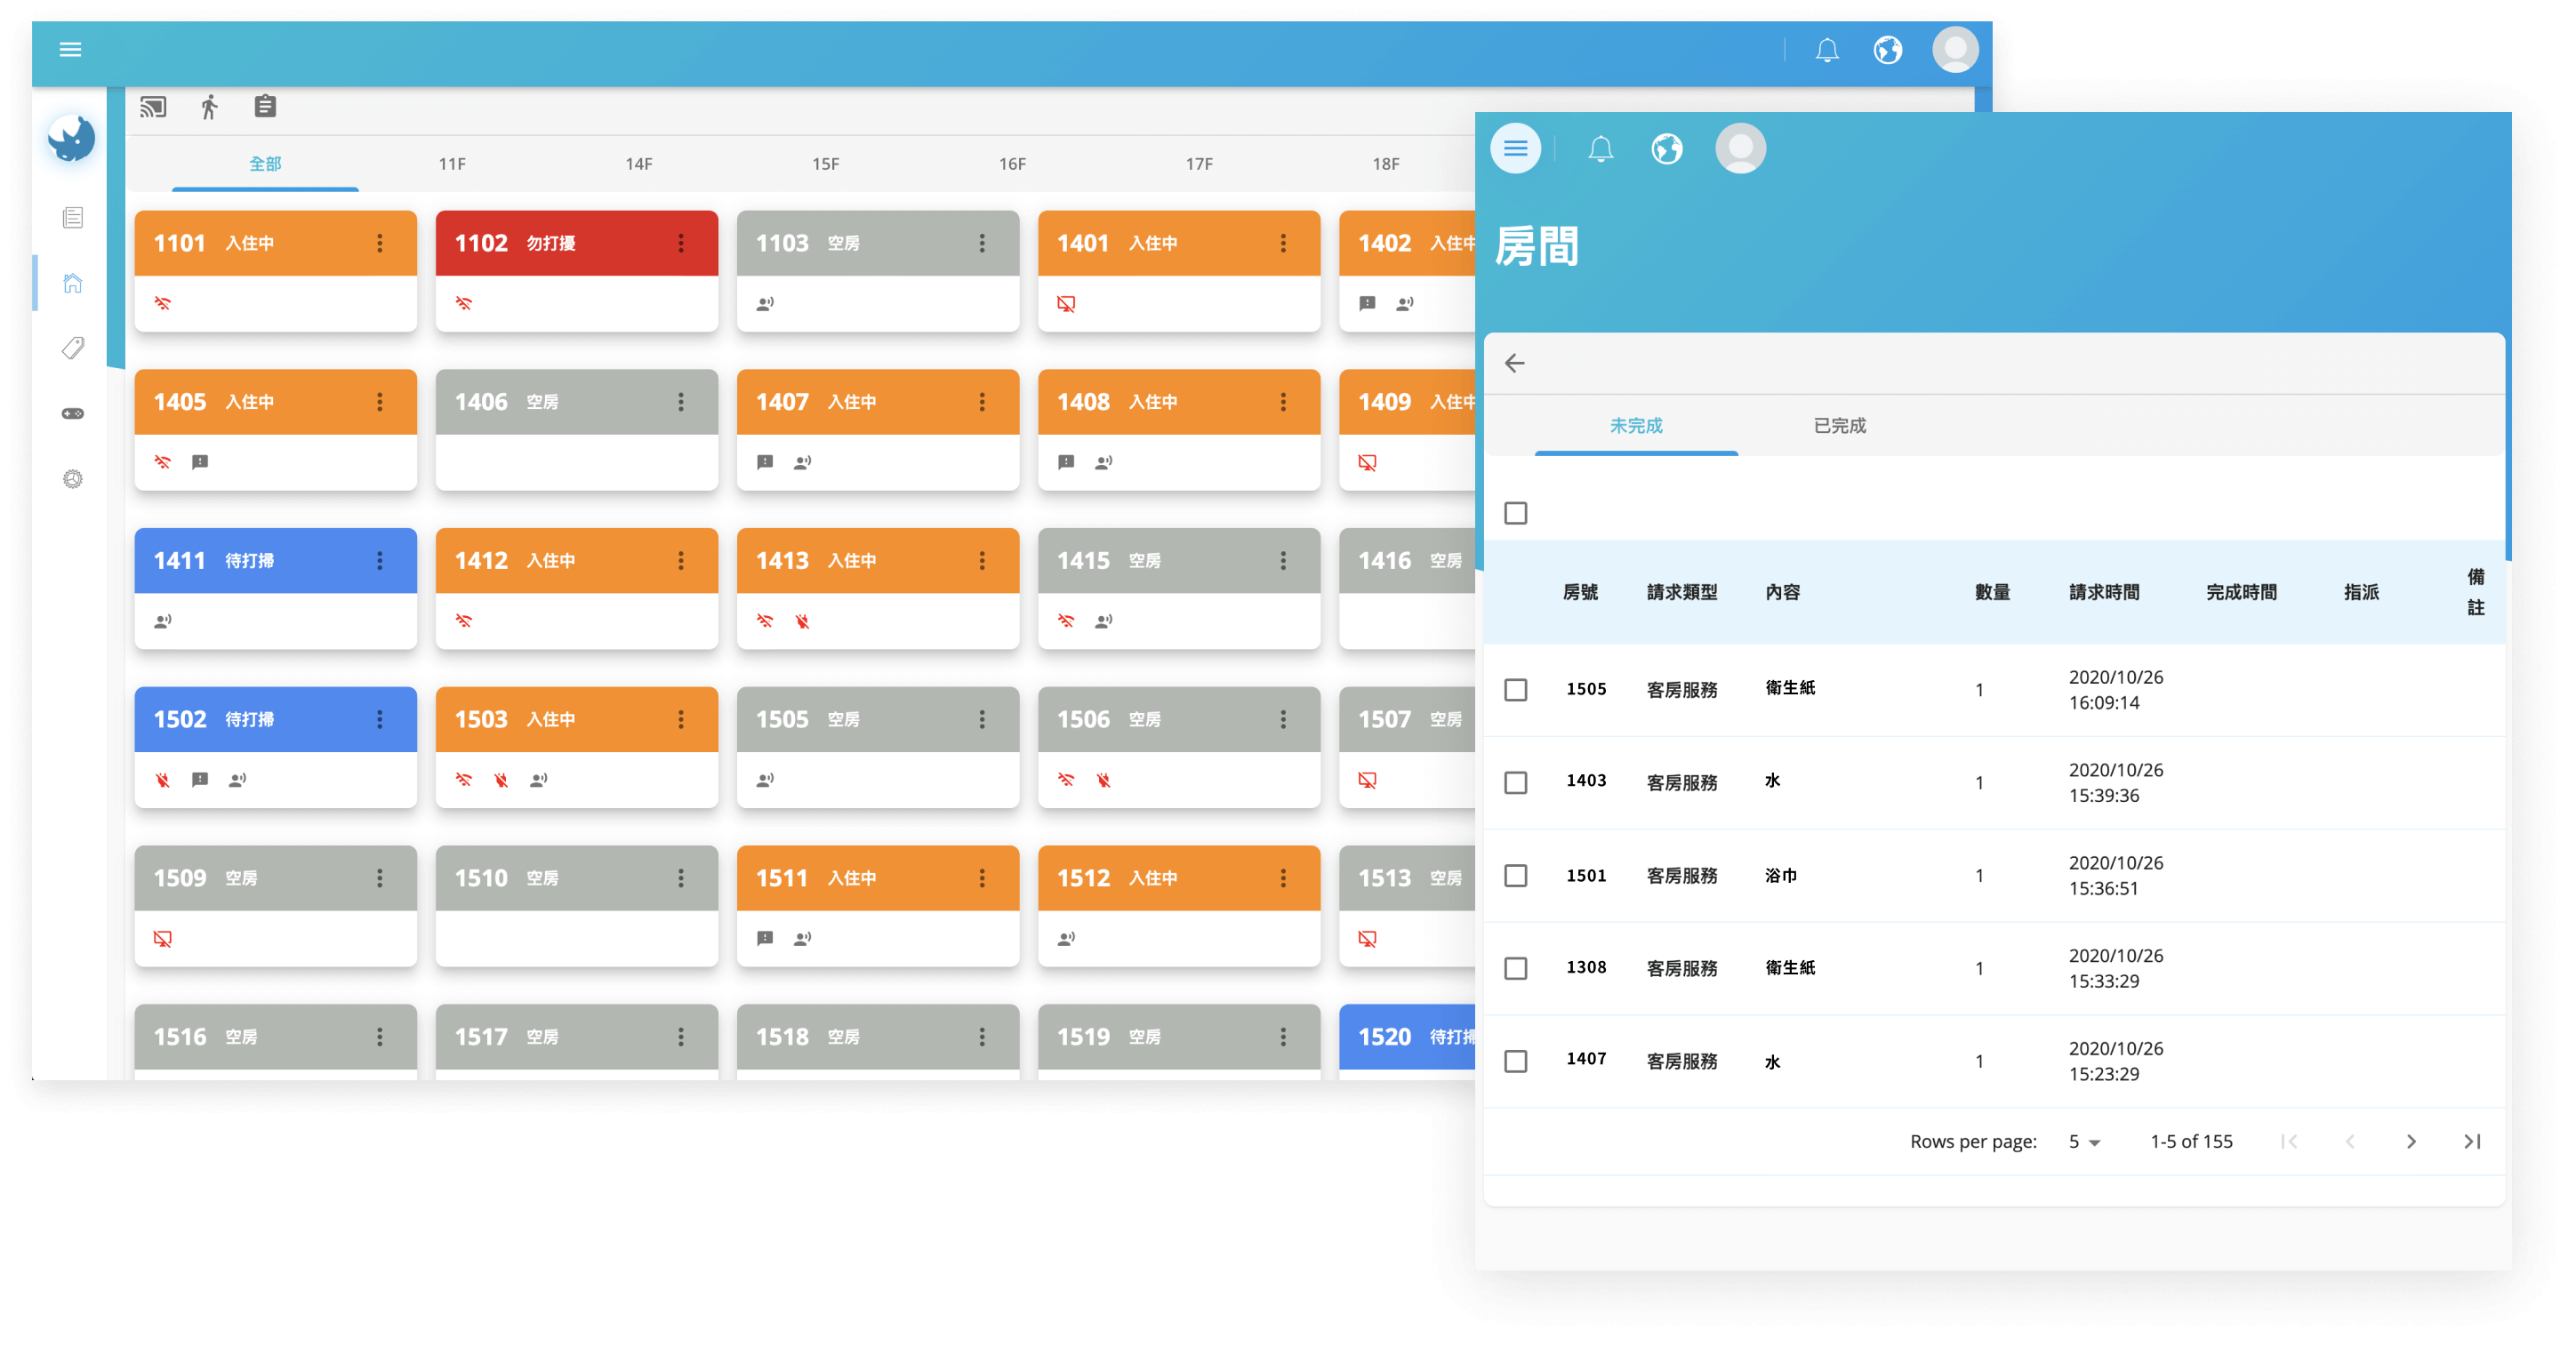Click TV-off icon on room 1509 card
2576x1346 pixels.
coord(162,938)
